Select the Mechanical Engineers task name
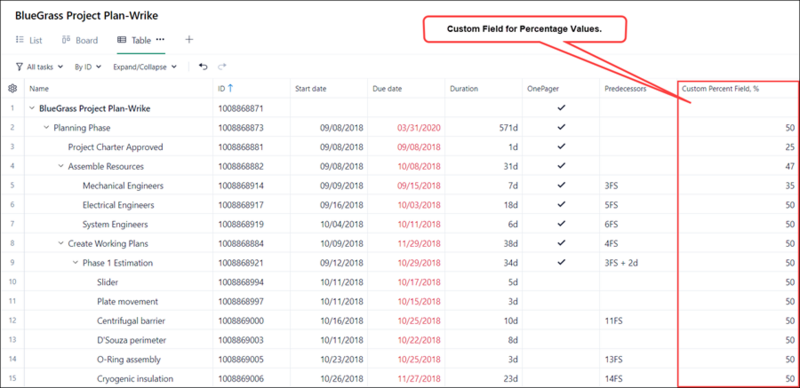The width and height of the screenshot is (800, 388). (123, 186)
